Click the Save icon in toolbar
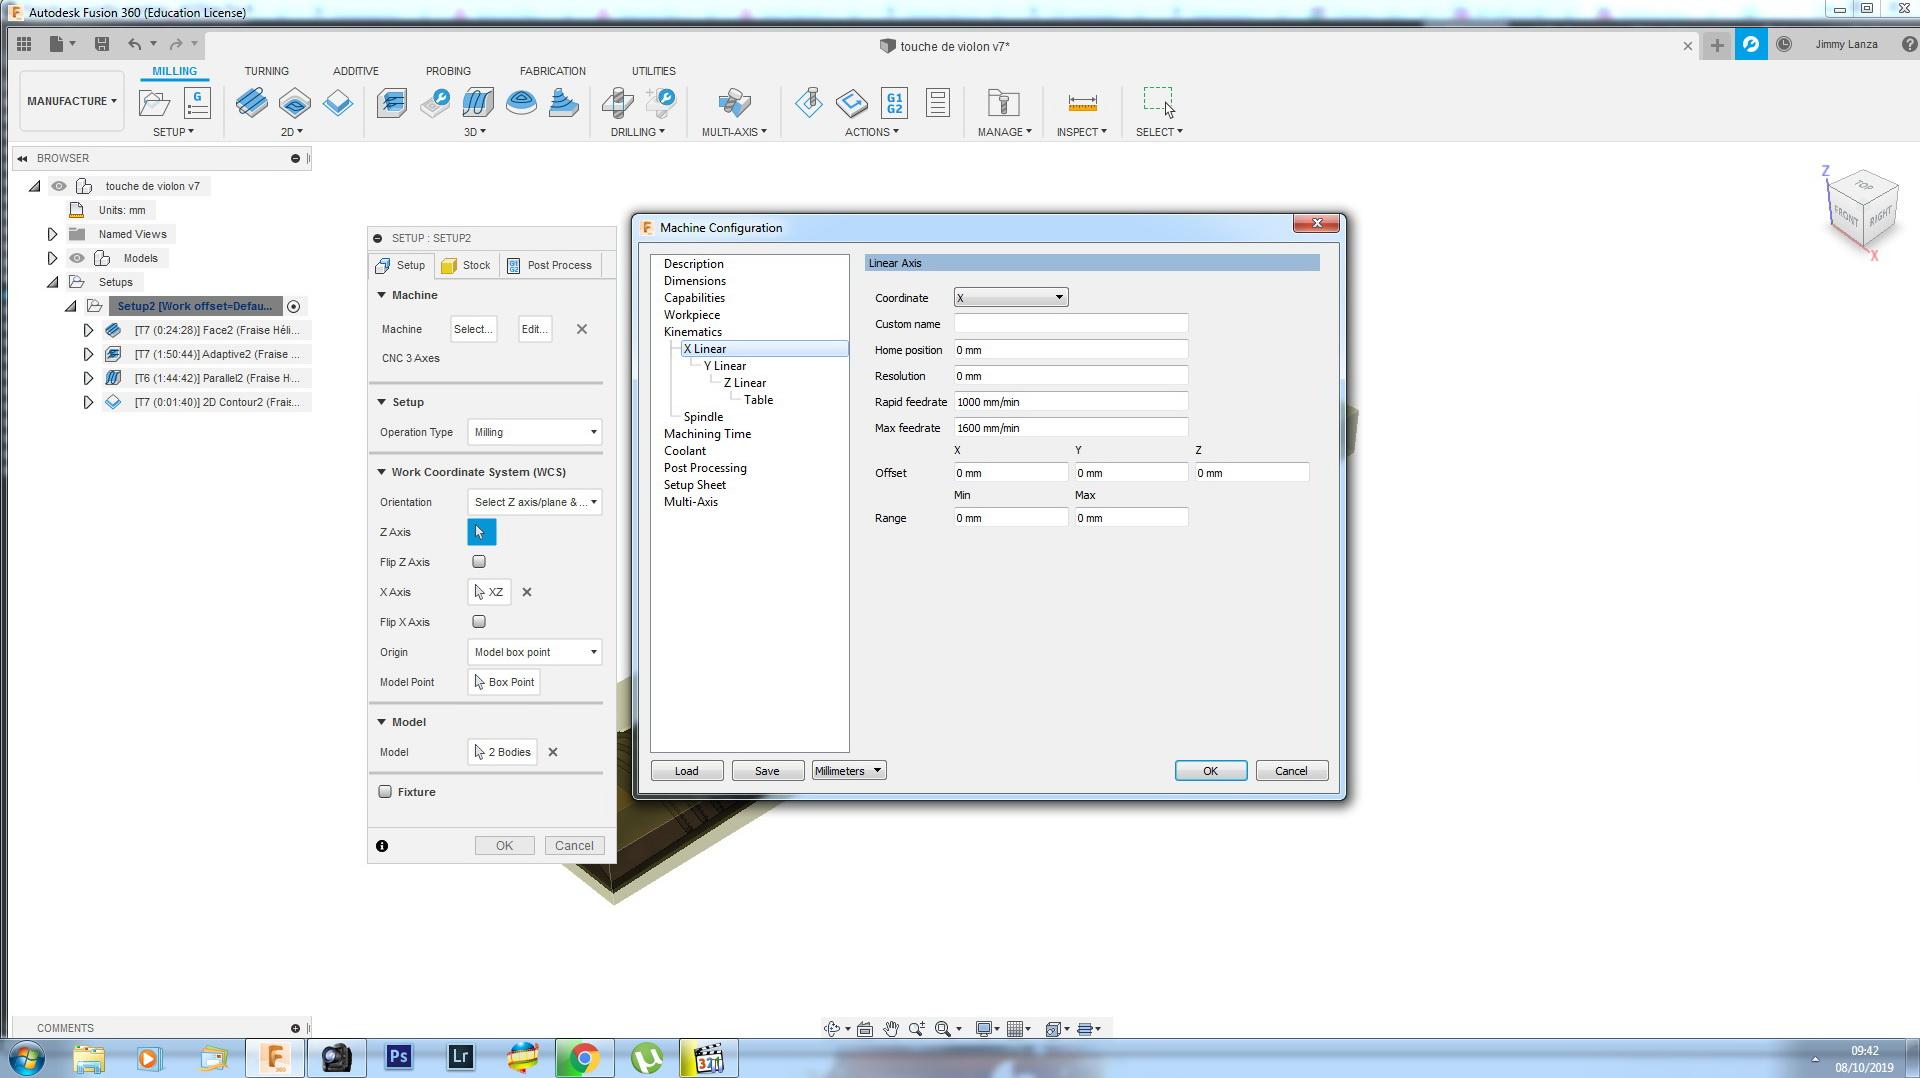Screen dimensions: 1920x1078 coord(101,44)
